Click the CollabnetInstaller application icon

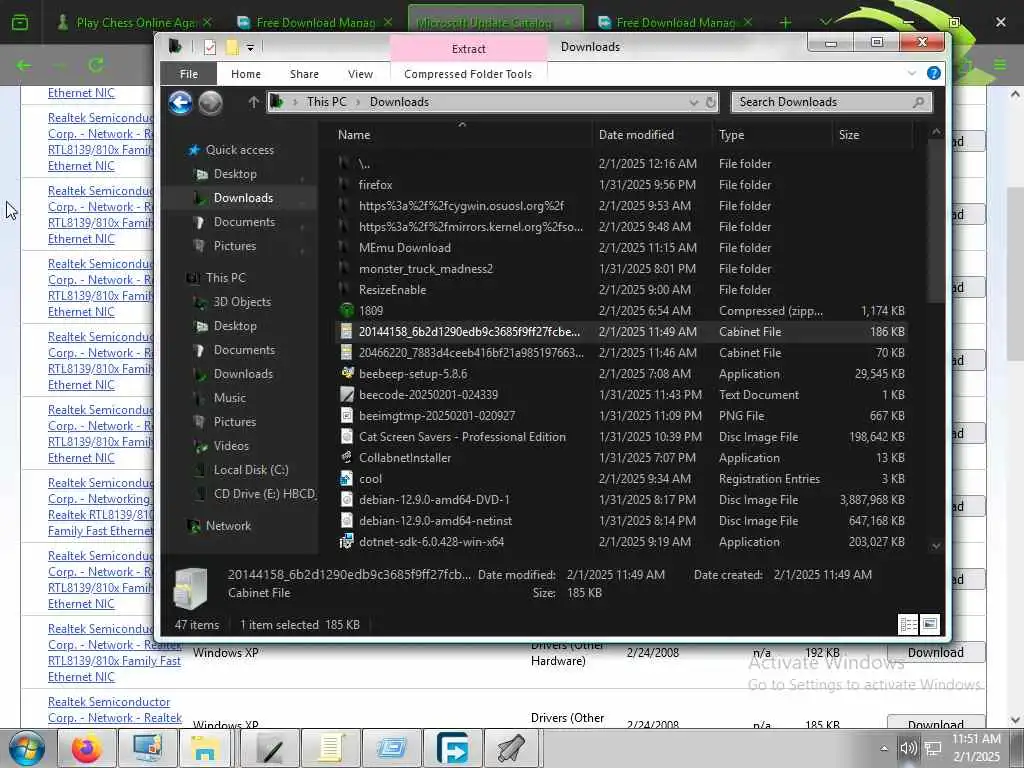click(347, 458)
